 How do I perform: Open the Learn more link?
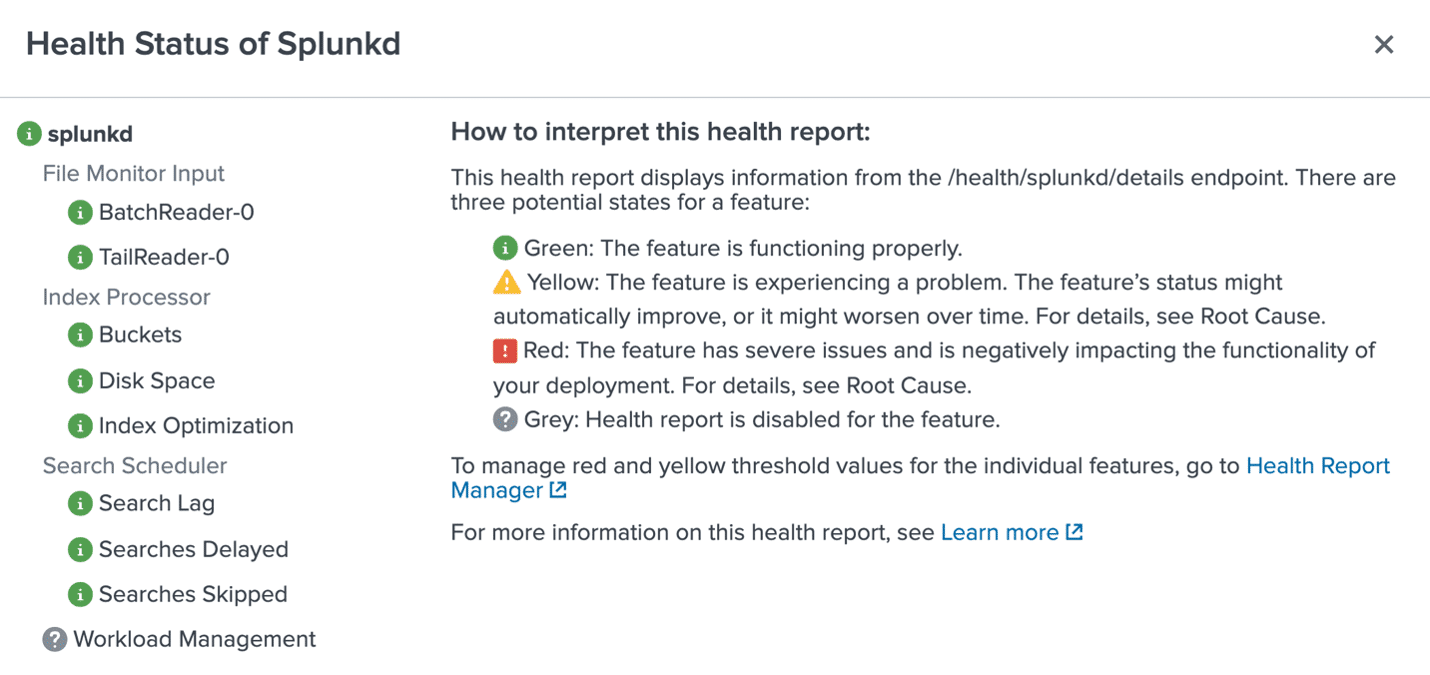[999, 533]
